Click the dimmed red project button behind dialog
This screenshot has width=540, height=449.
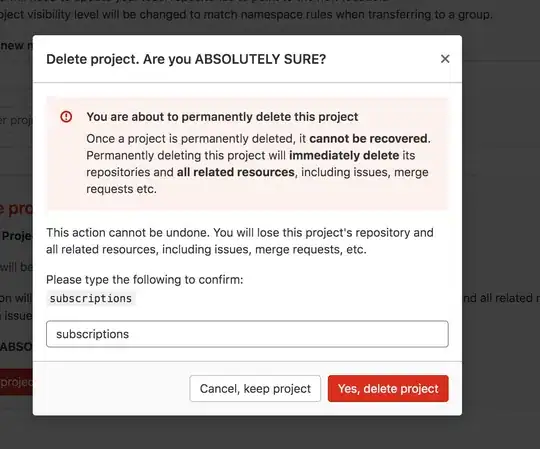coord(16,382)
